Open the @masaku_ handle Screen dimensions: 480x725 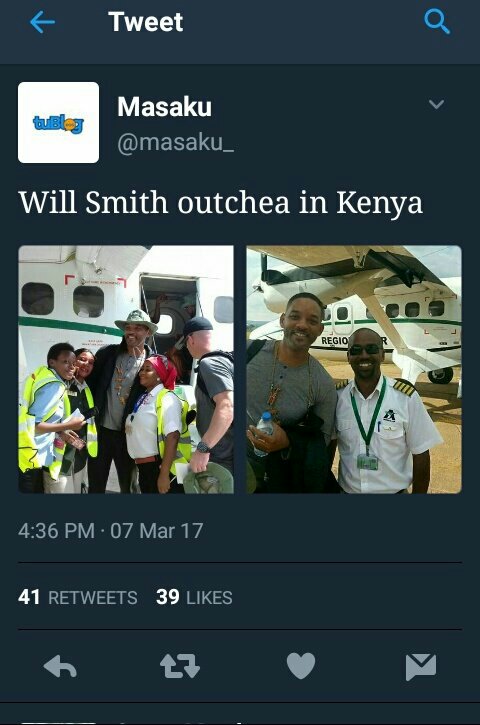tap(175, 142)
